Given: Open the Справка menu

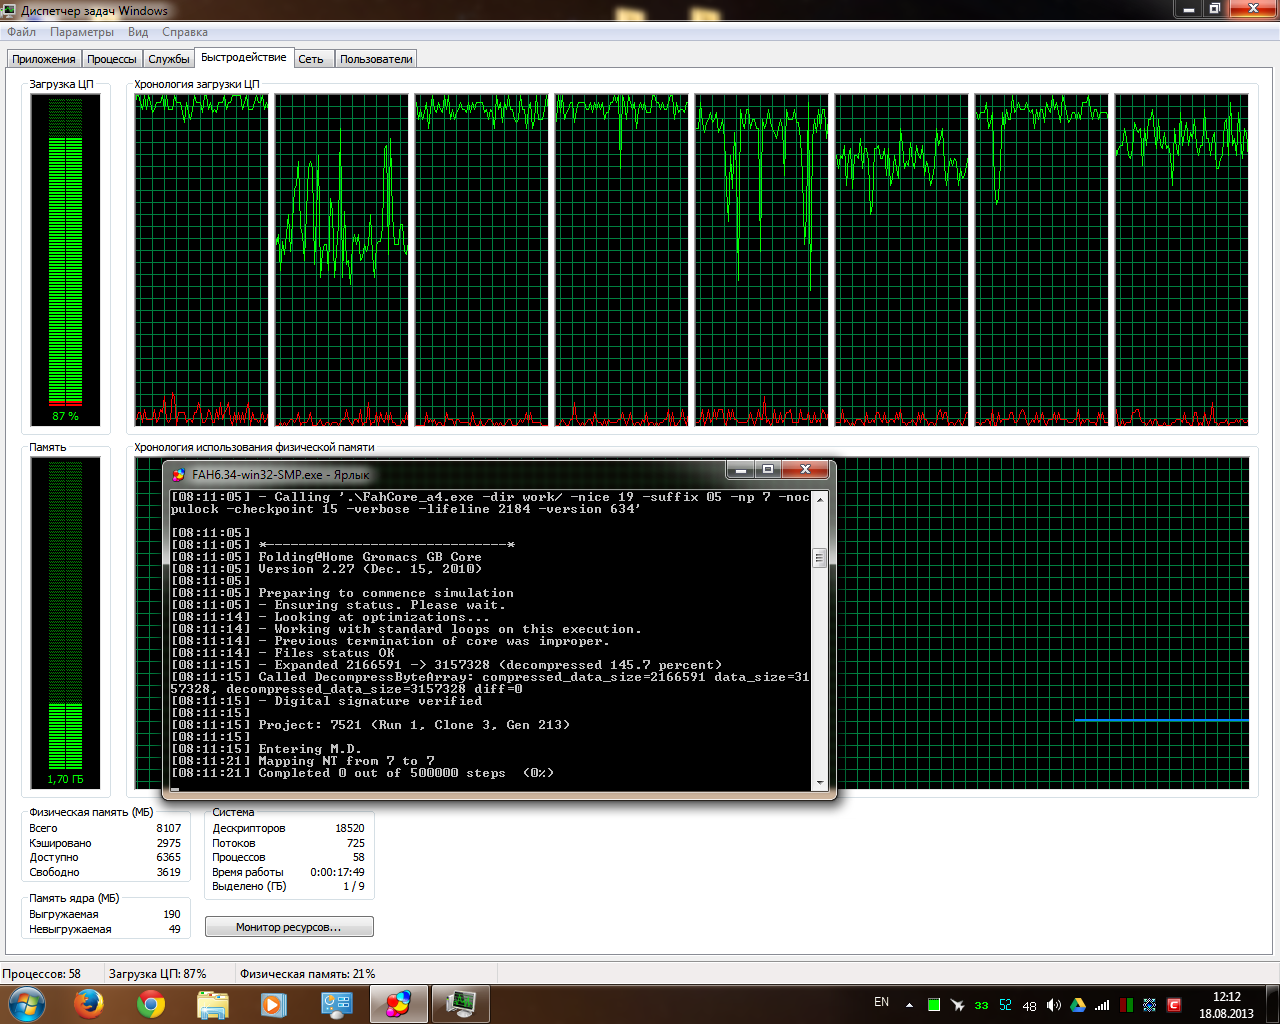Looking at the screenshot, I should (x=185, y=32).
